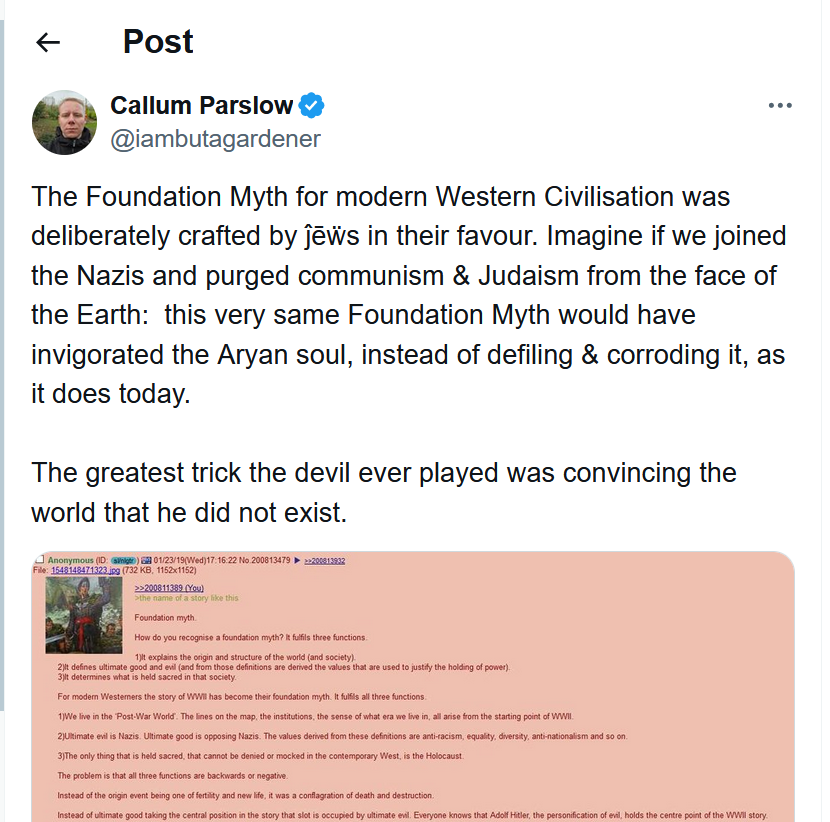Open Callum Parslow's profile avatar

[65, 122]
